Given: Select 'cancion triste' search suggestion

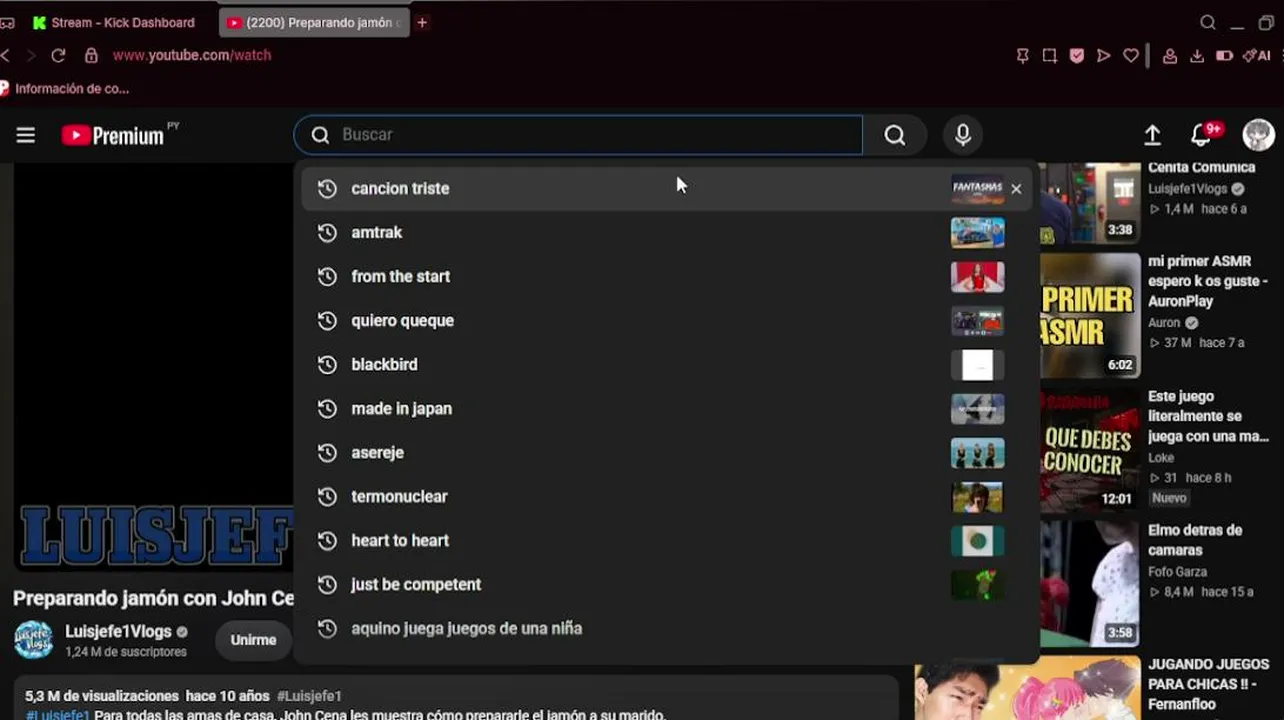Looking at the screenshot, I should (x=667, y=189).
